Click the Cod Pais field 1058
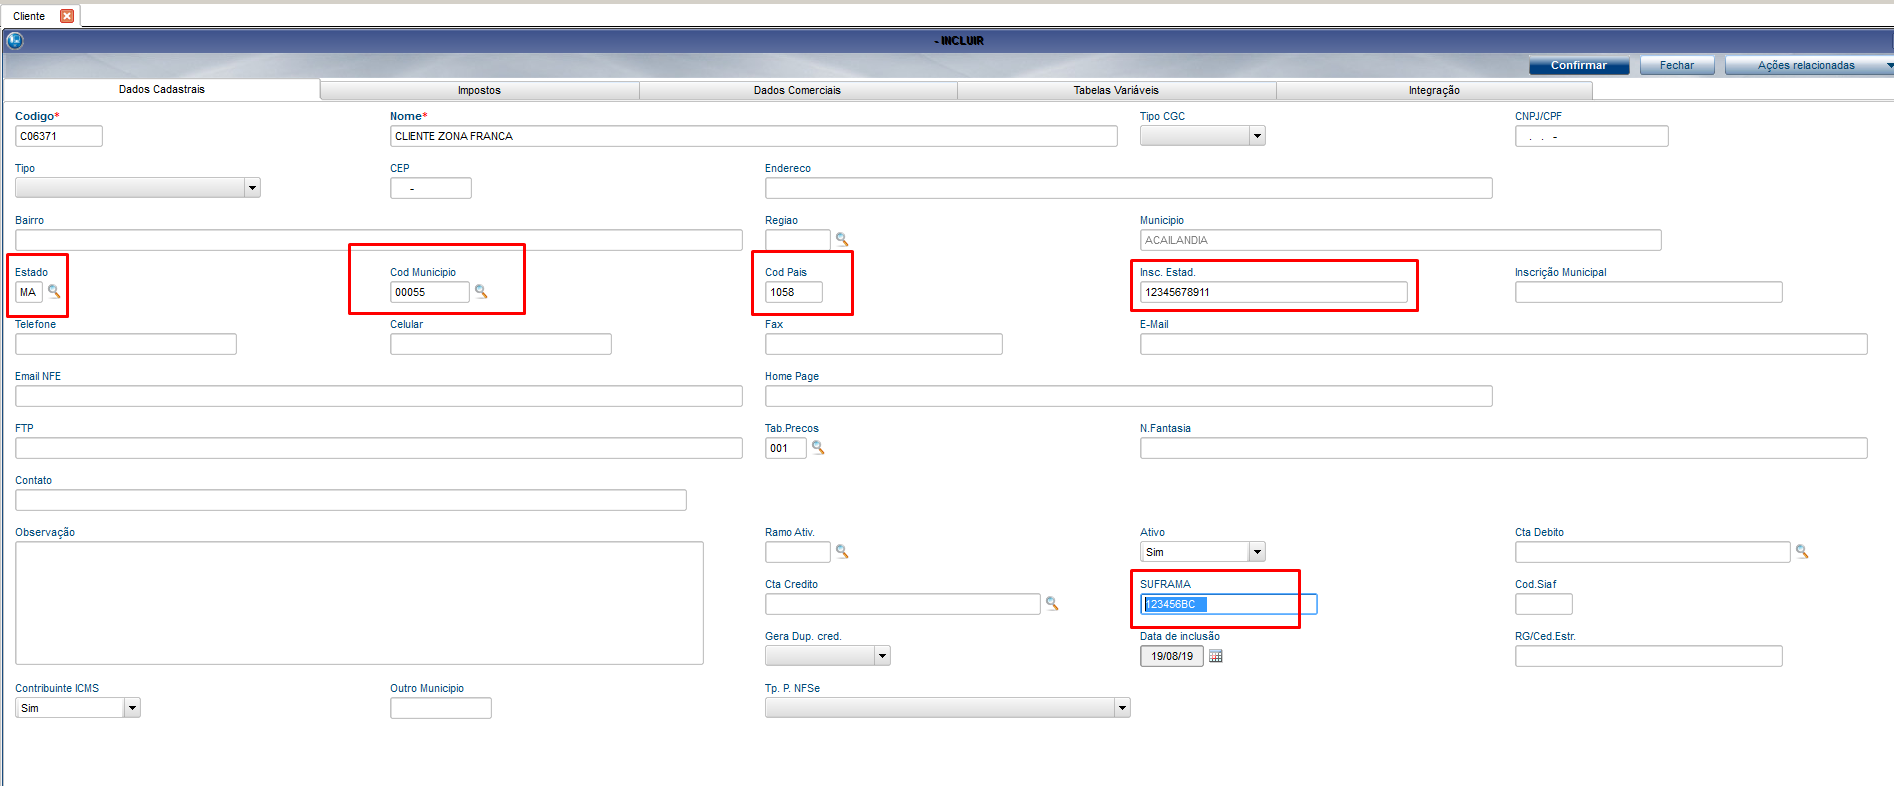This screenshot has width=1894, height=786. coord(794,292)
